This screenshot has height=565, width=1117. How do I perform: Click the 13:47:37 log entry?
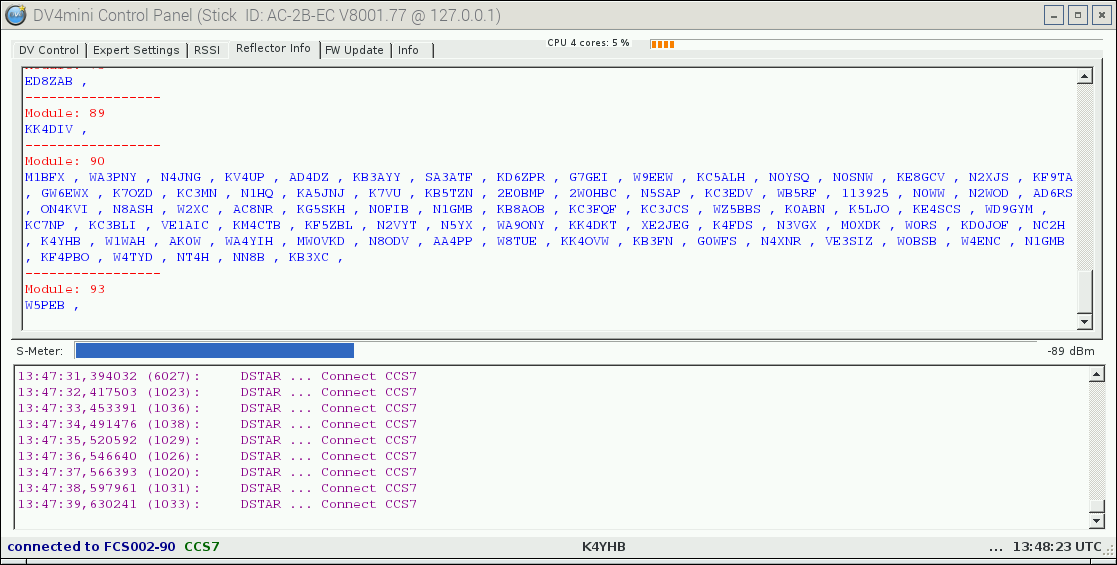point(217,472)
